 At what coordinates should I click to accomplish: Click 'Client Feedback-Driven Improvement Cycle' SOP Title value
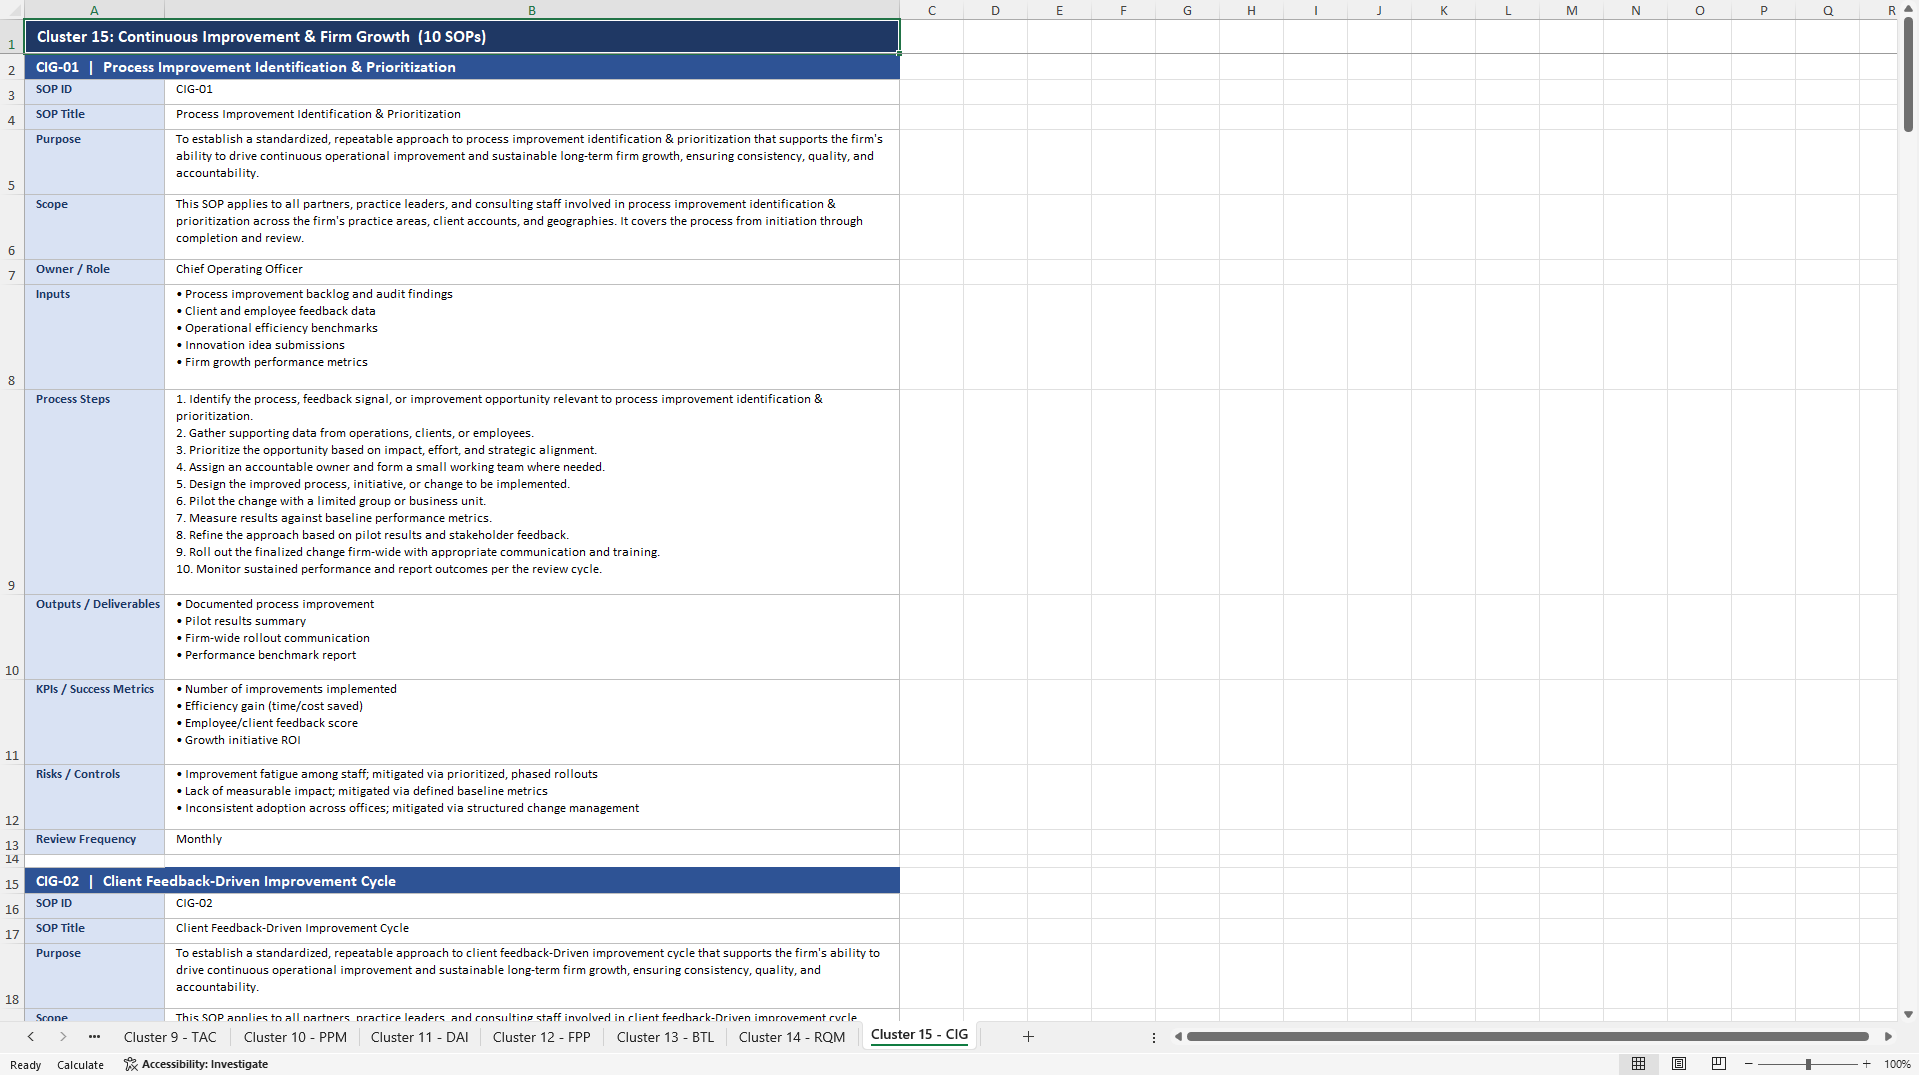[x=532, y=931]
